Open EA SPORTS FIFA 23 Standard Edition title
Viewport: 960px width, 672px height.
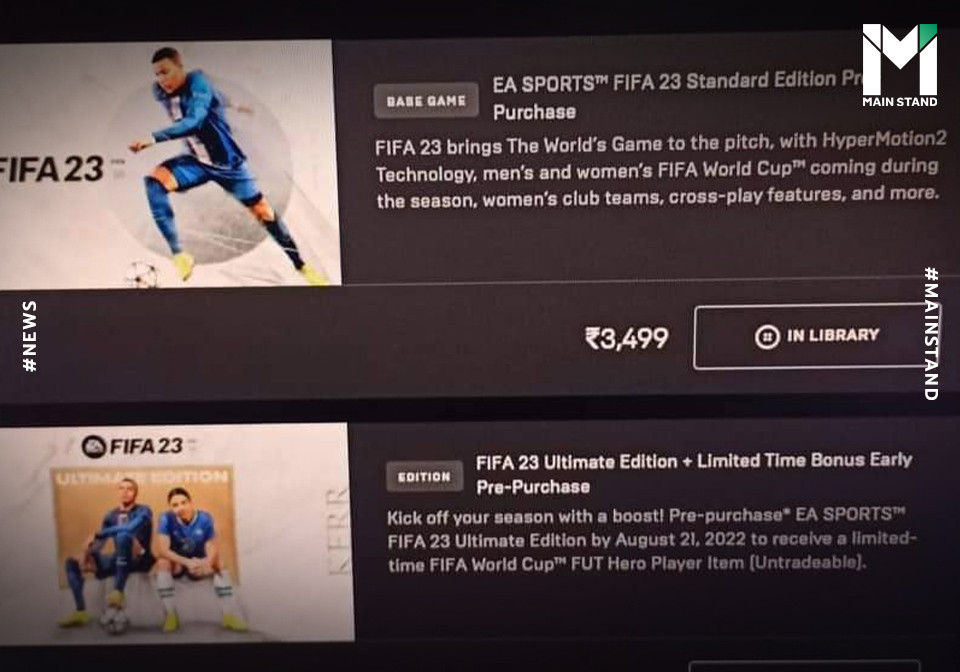pyautogui.click(x=677, y=96)
